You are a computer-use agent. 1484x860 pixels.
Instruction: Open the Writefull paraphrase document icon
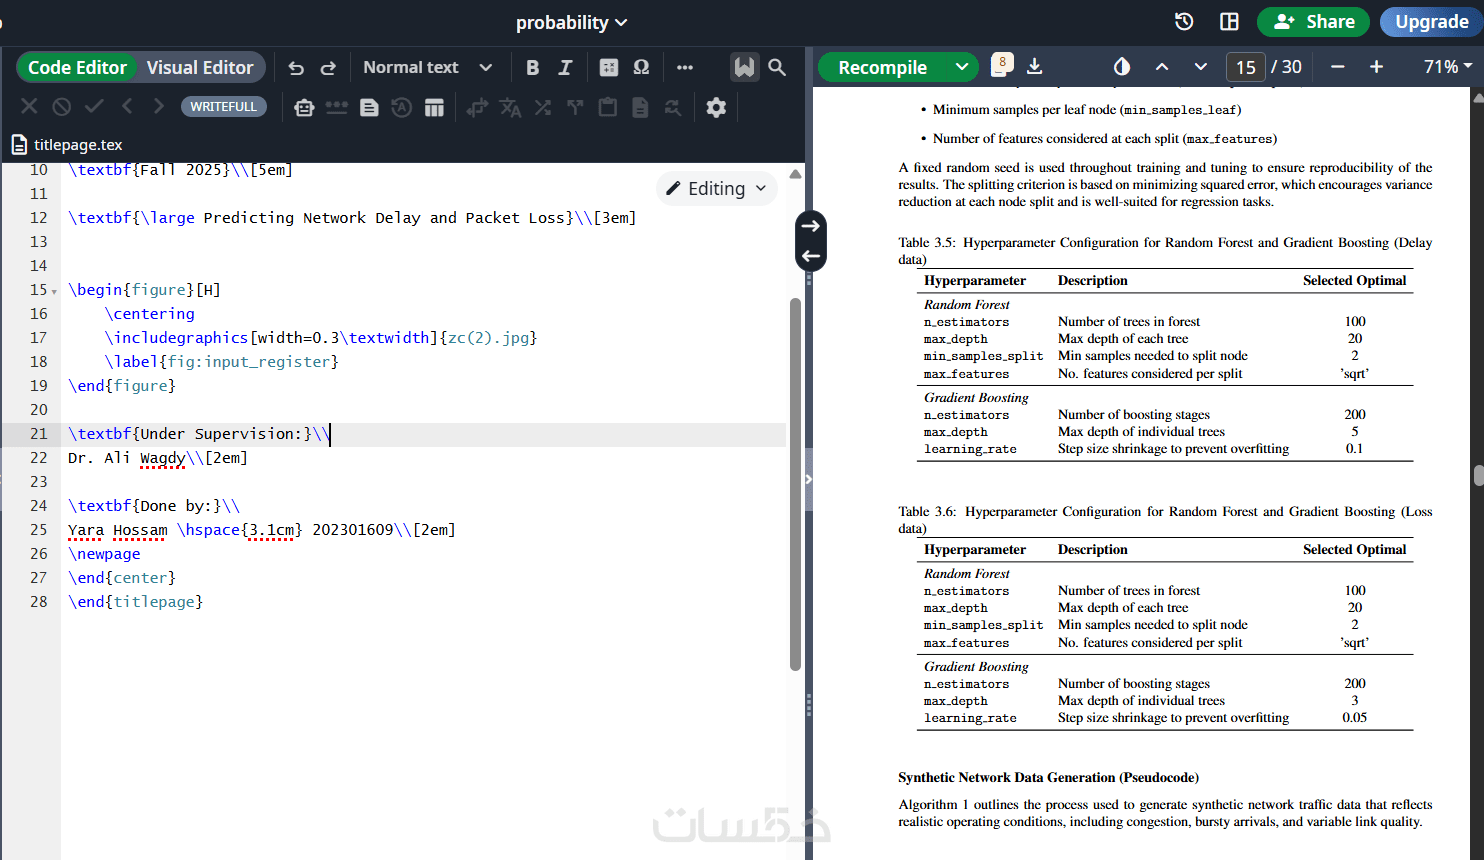tap(369, 107)
